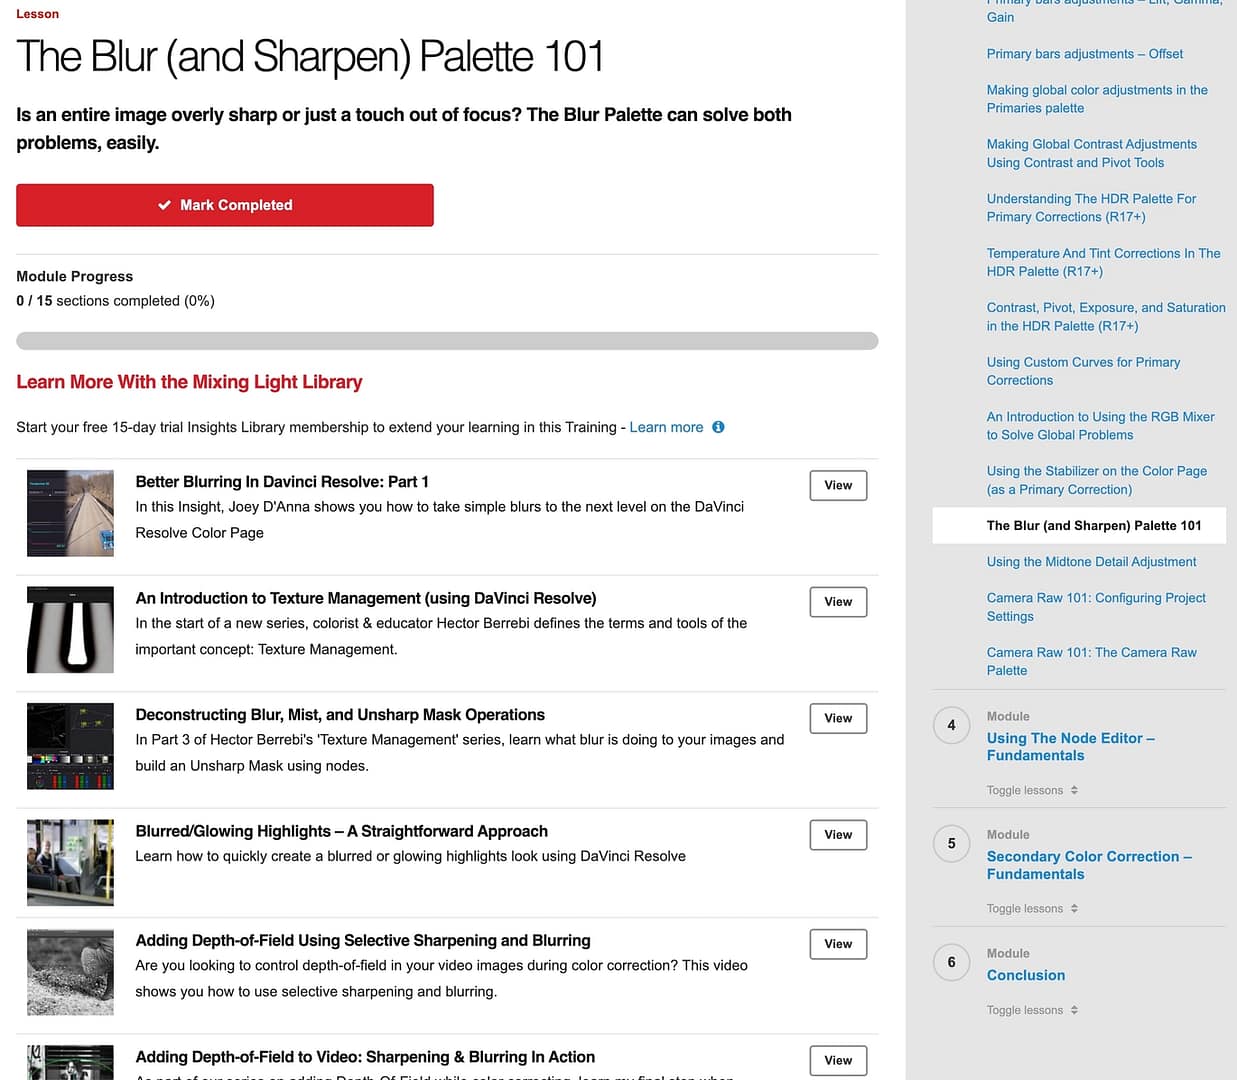1237x1080 pixels.
Task: View Adding Depth-of-Field to Video insight
Action: (838, 1061)
